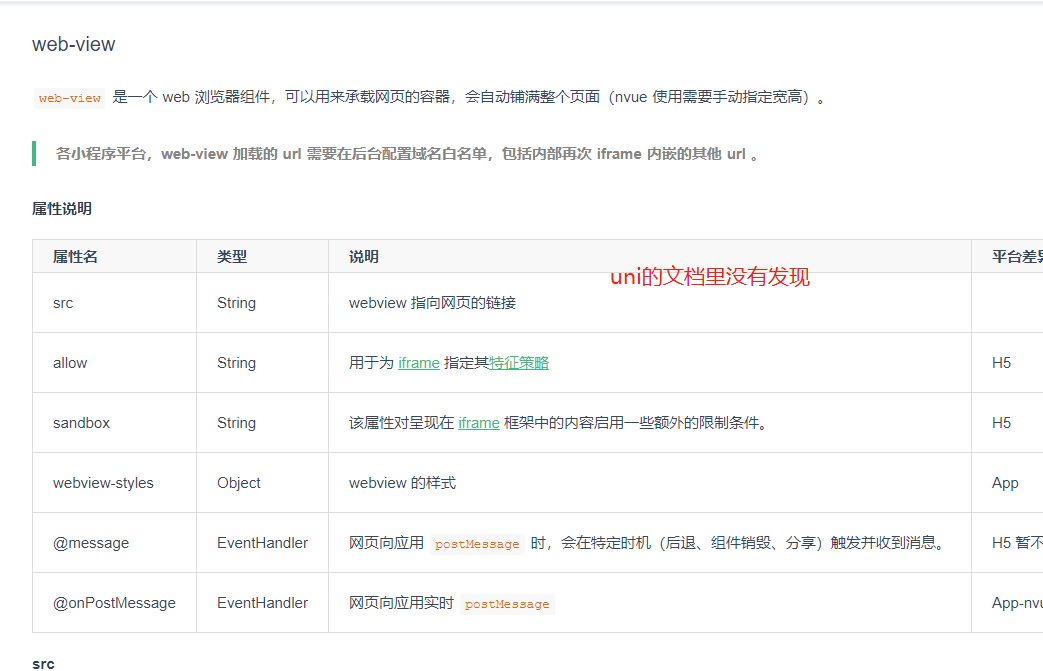
Task: Select the sandbox attribute name cell
Action: click(81, 423)
